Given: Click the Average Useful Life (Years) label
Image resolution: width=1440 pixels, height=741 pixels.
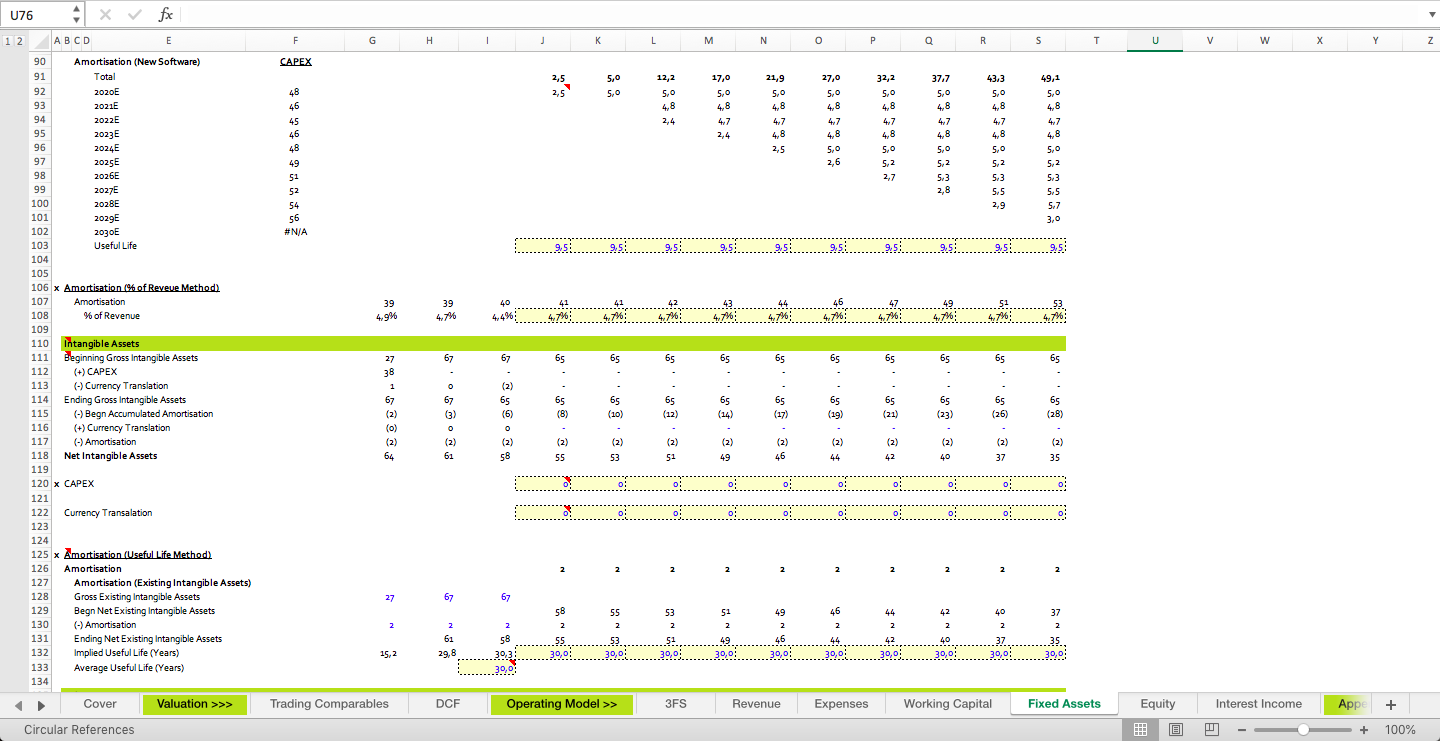Looking at the screenshot, I should 129,667.
